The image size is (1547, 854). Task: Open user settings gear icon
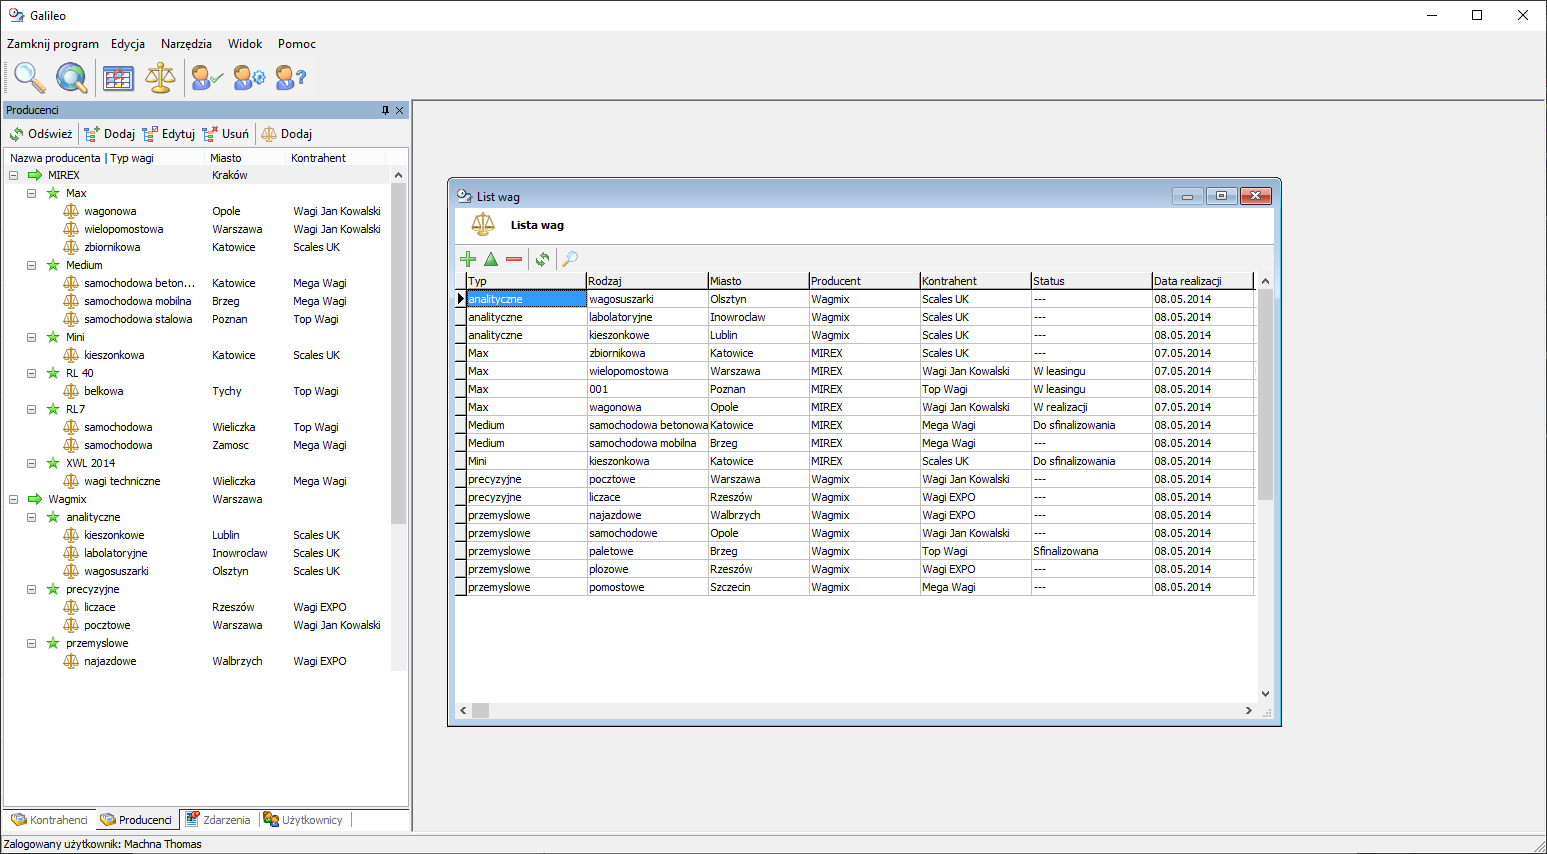[x=248, y=77]
